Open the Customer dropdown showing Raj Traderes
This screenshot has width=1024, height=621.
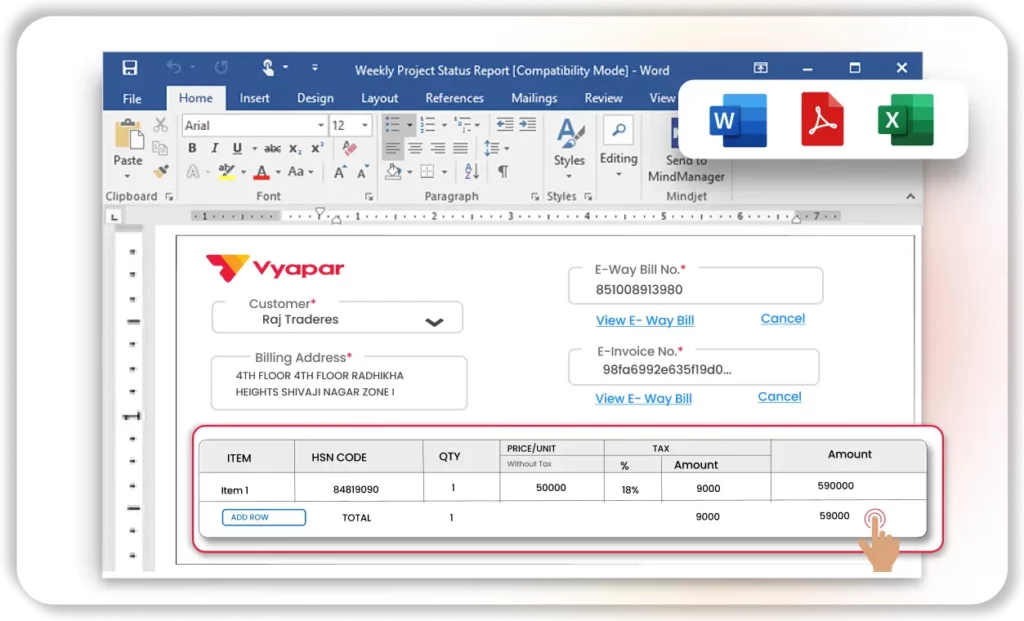point(434,321)
